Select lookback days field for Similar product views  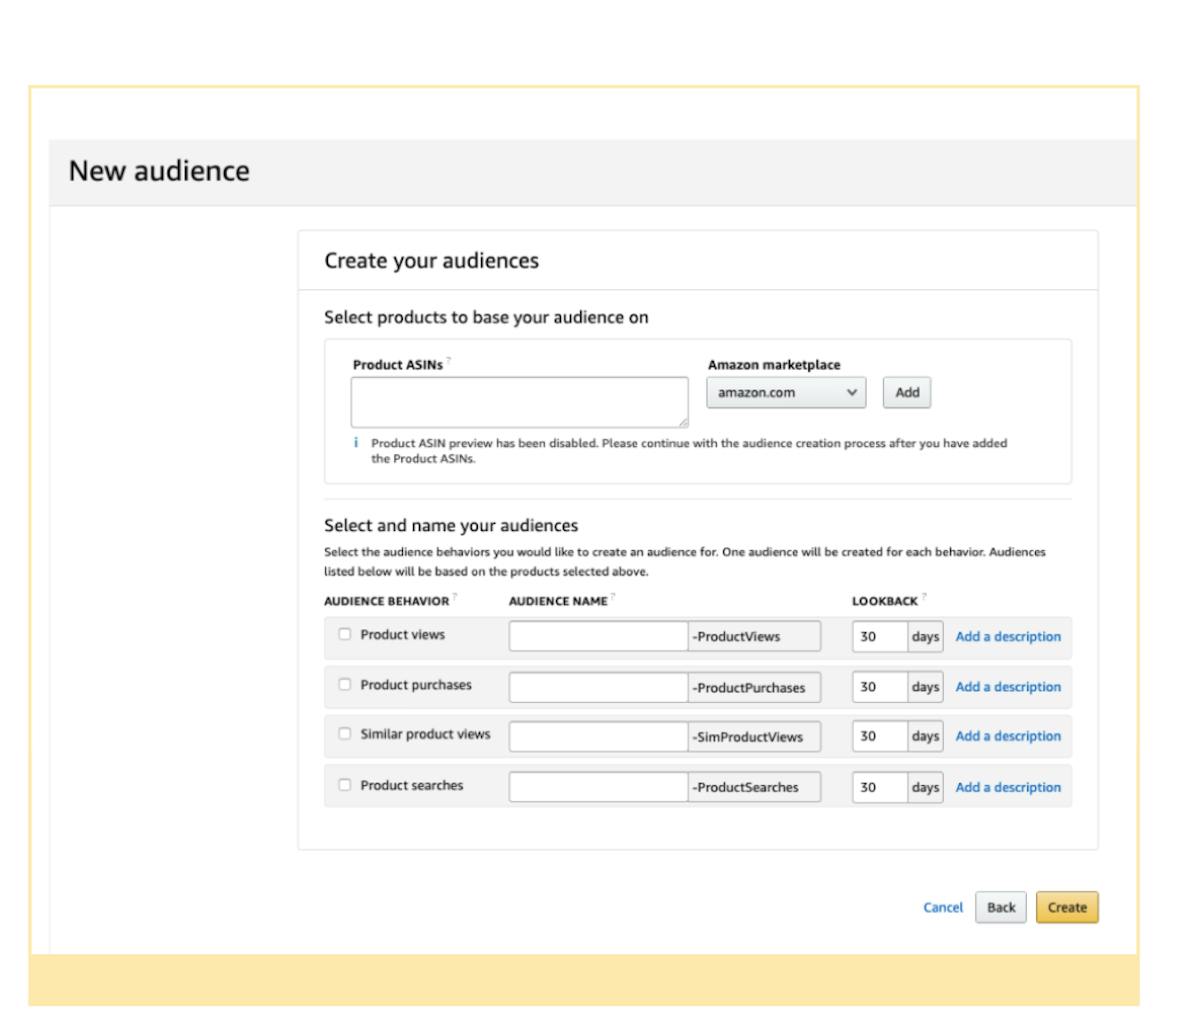click(880, 736)
